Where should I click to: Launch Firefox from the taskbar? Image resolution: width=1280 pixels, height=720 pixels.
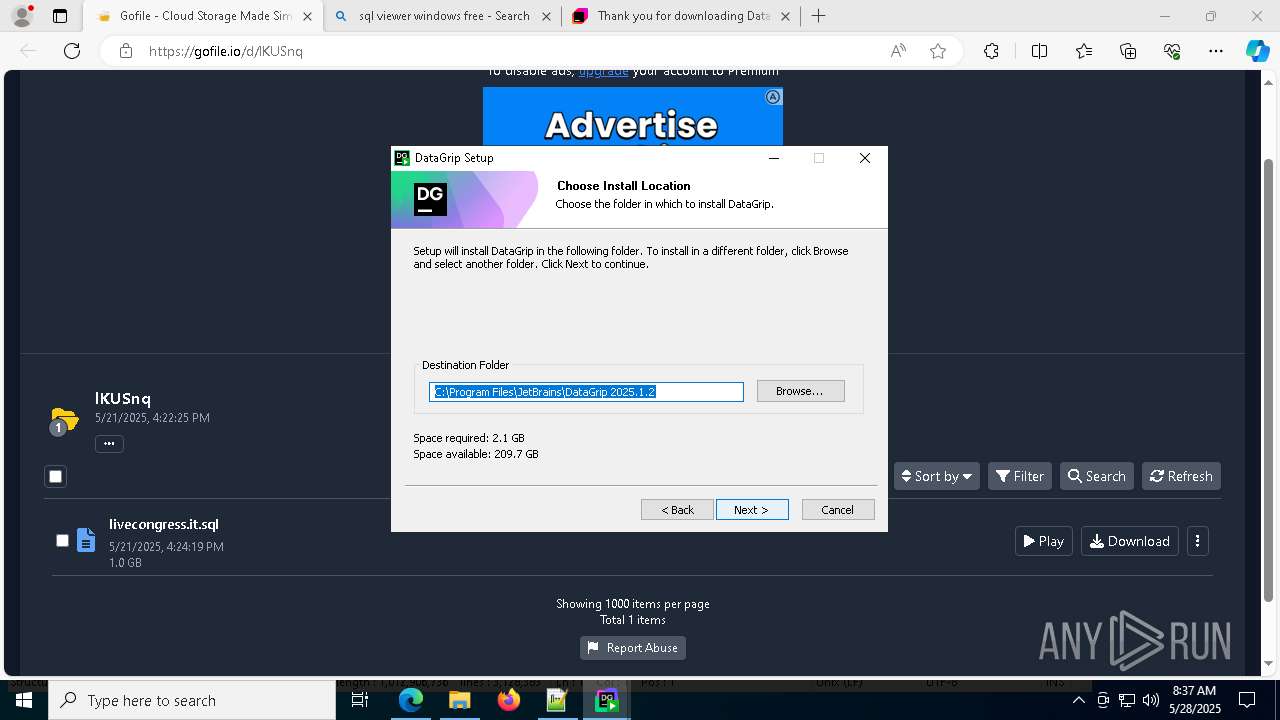(x=508, y=700)
